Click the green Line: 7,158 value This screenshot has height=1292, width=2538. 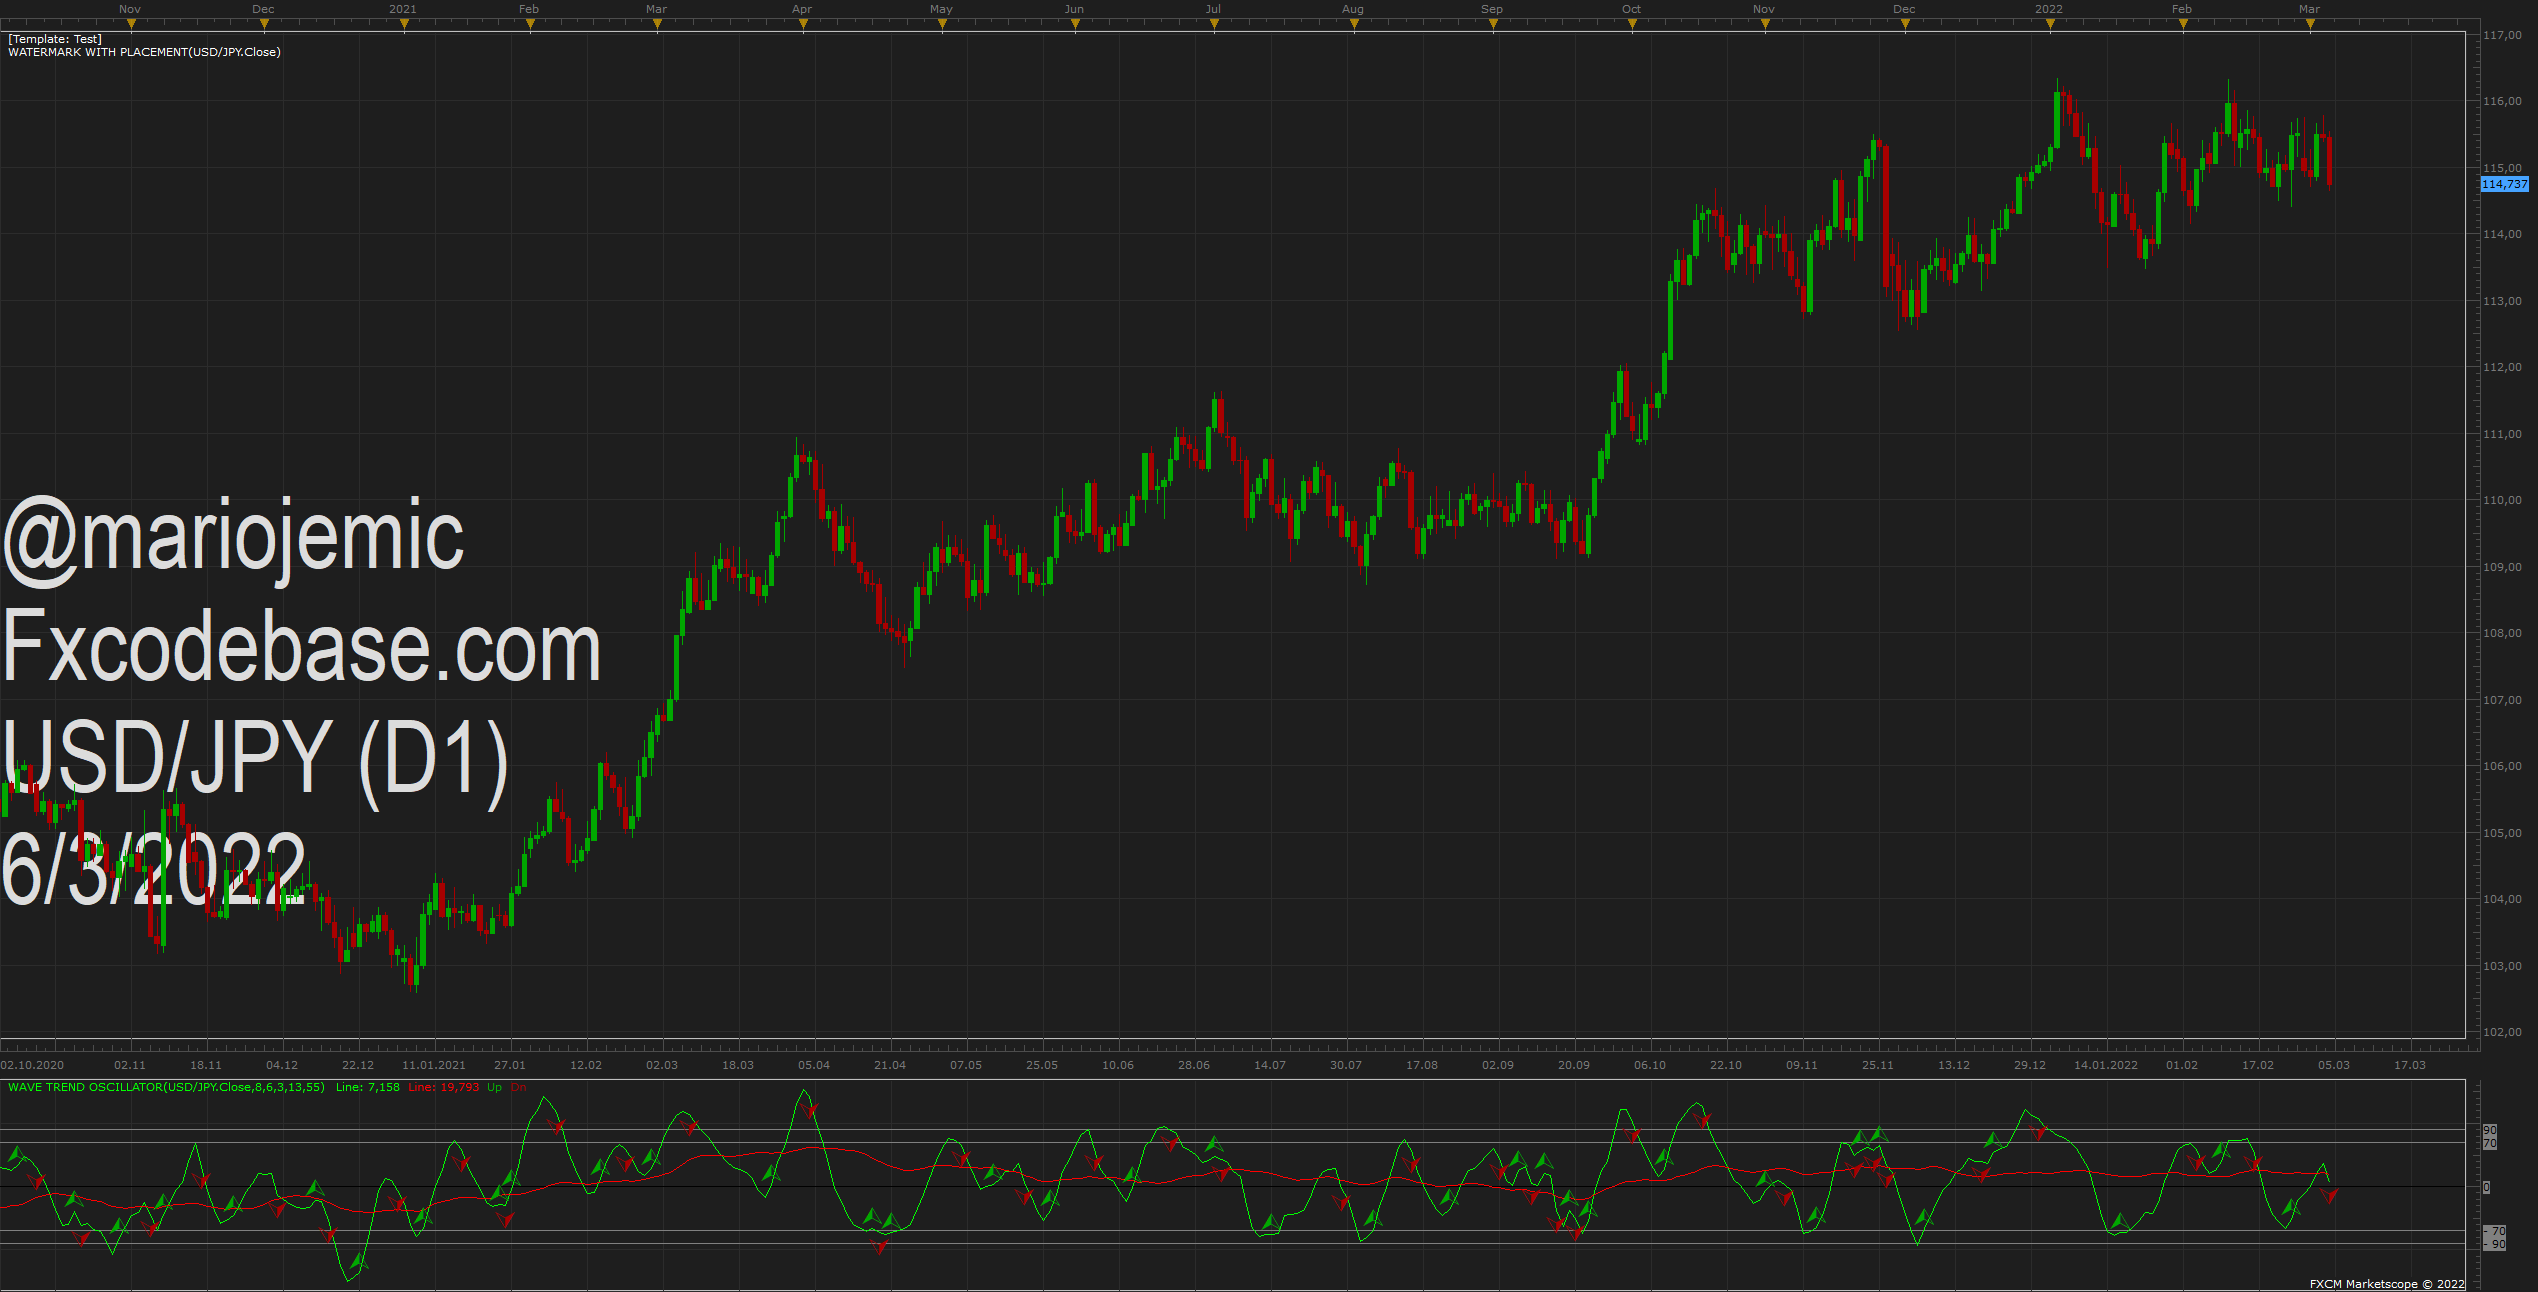[367, 1087]
